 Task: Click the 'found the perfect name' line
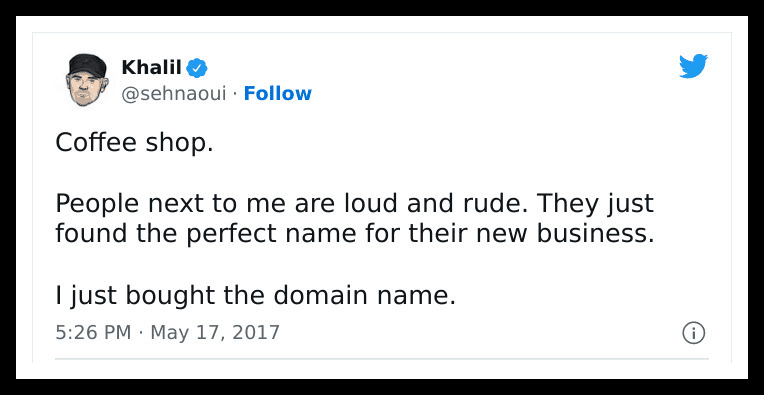pos(354,234)
